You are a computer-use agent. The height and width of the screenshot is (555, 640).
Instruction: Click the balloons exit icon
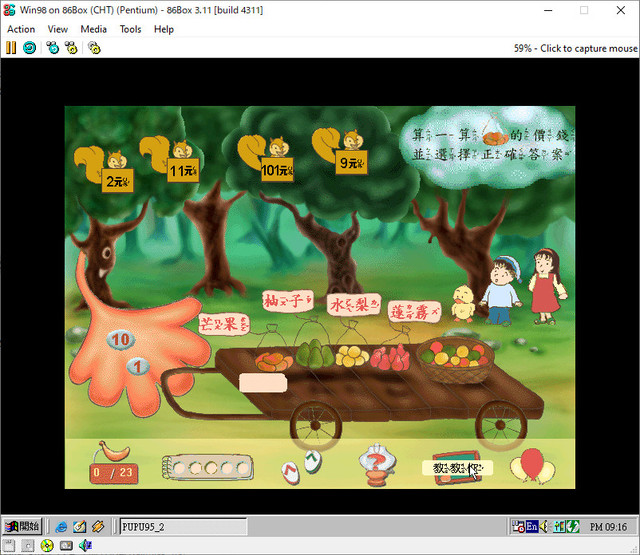point(532,466)
